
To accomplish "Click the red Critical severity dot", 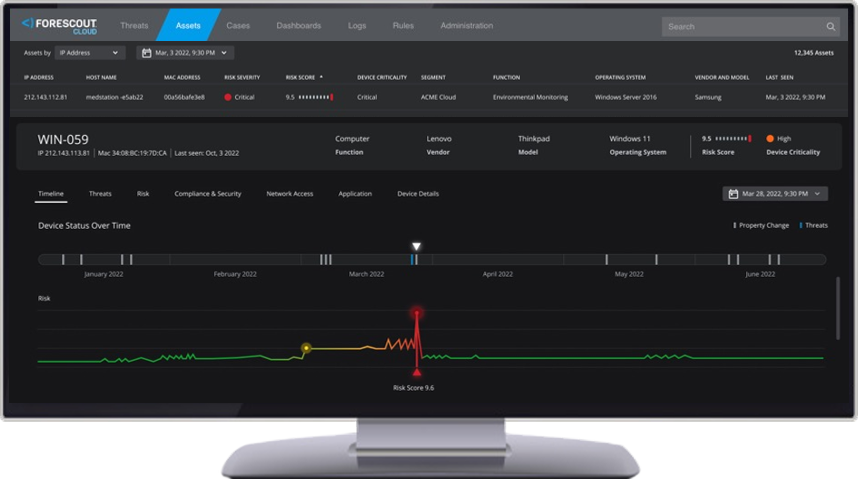I will tap(228, 97).
